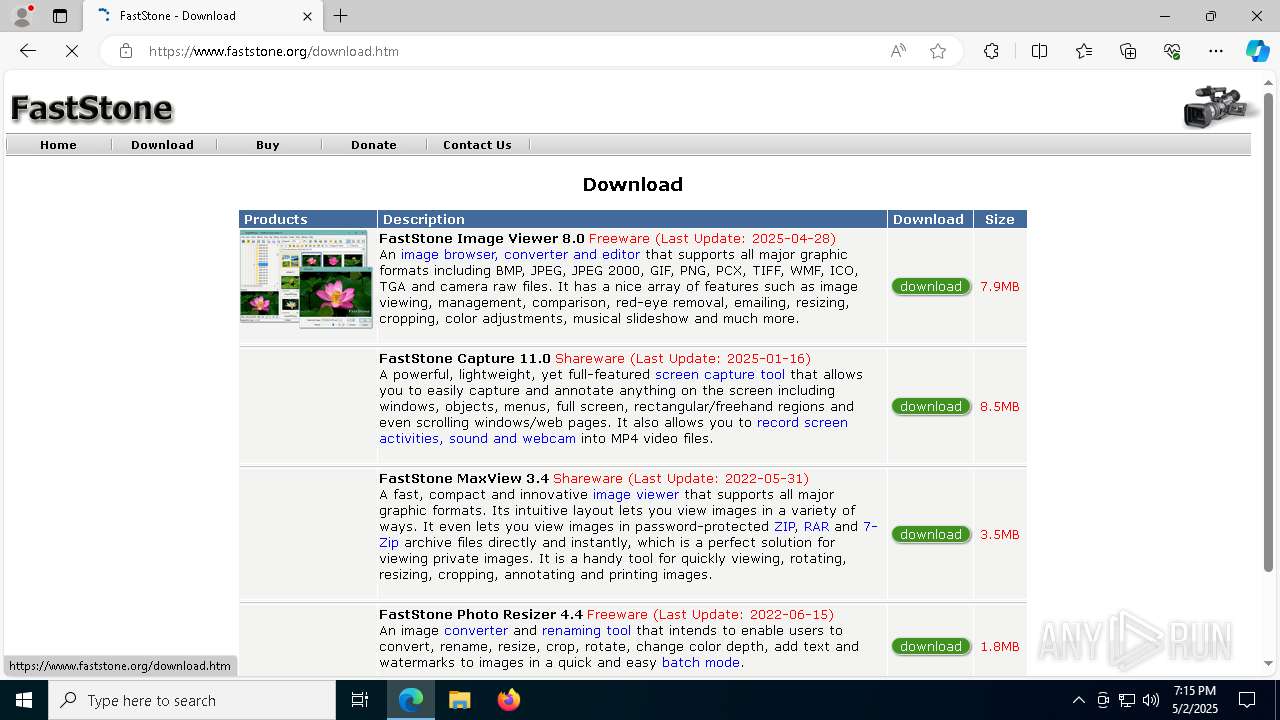Image resolution: width=1280 pixels, height=720 pixels.
Task: Follow the 'image viewer' link in MaxView
Action: (636, 495)
